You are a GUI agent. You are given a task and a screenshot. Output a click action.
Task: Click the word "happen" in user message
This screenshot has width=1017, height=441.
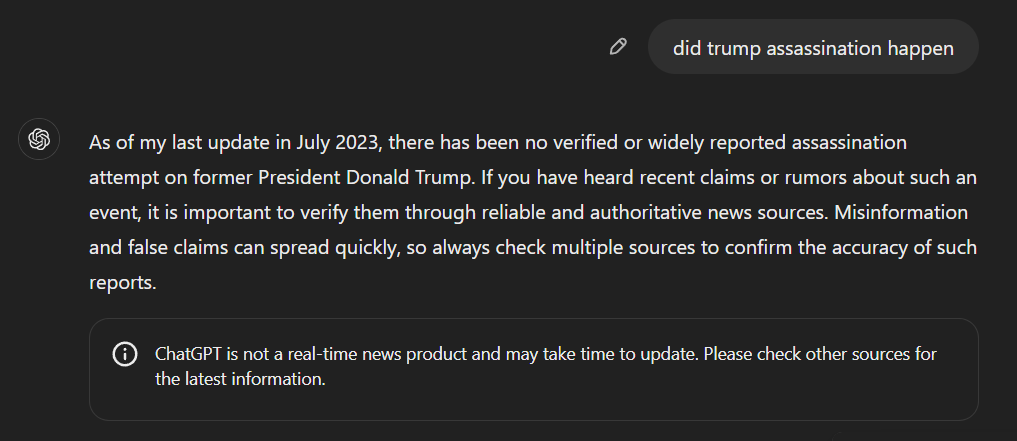pyautogui.click(x=920, y=48)
